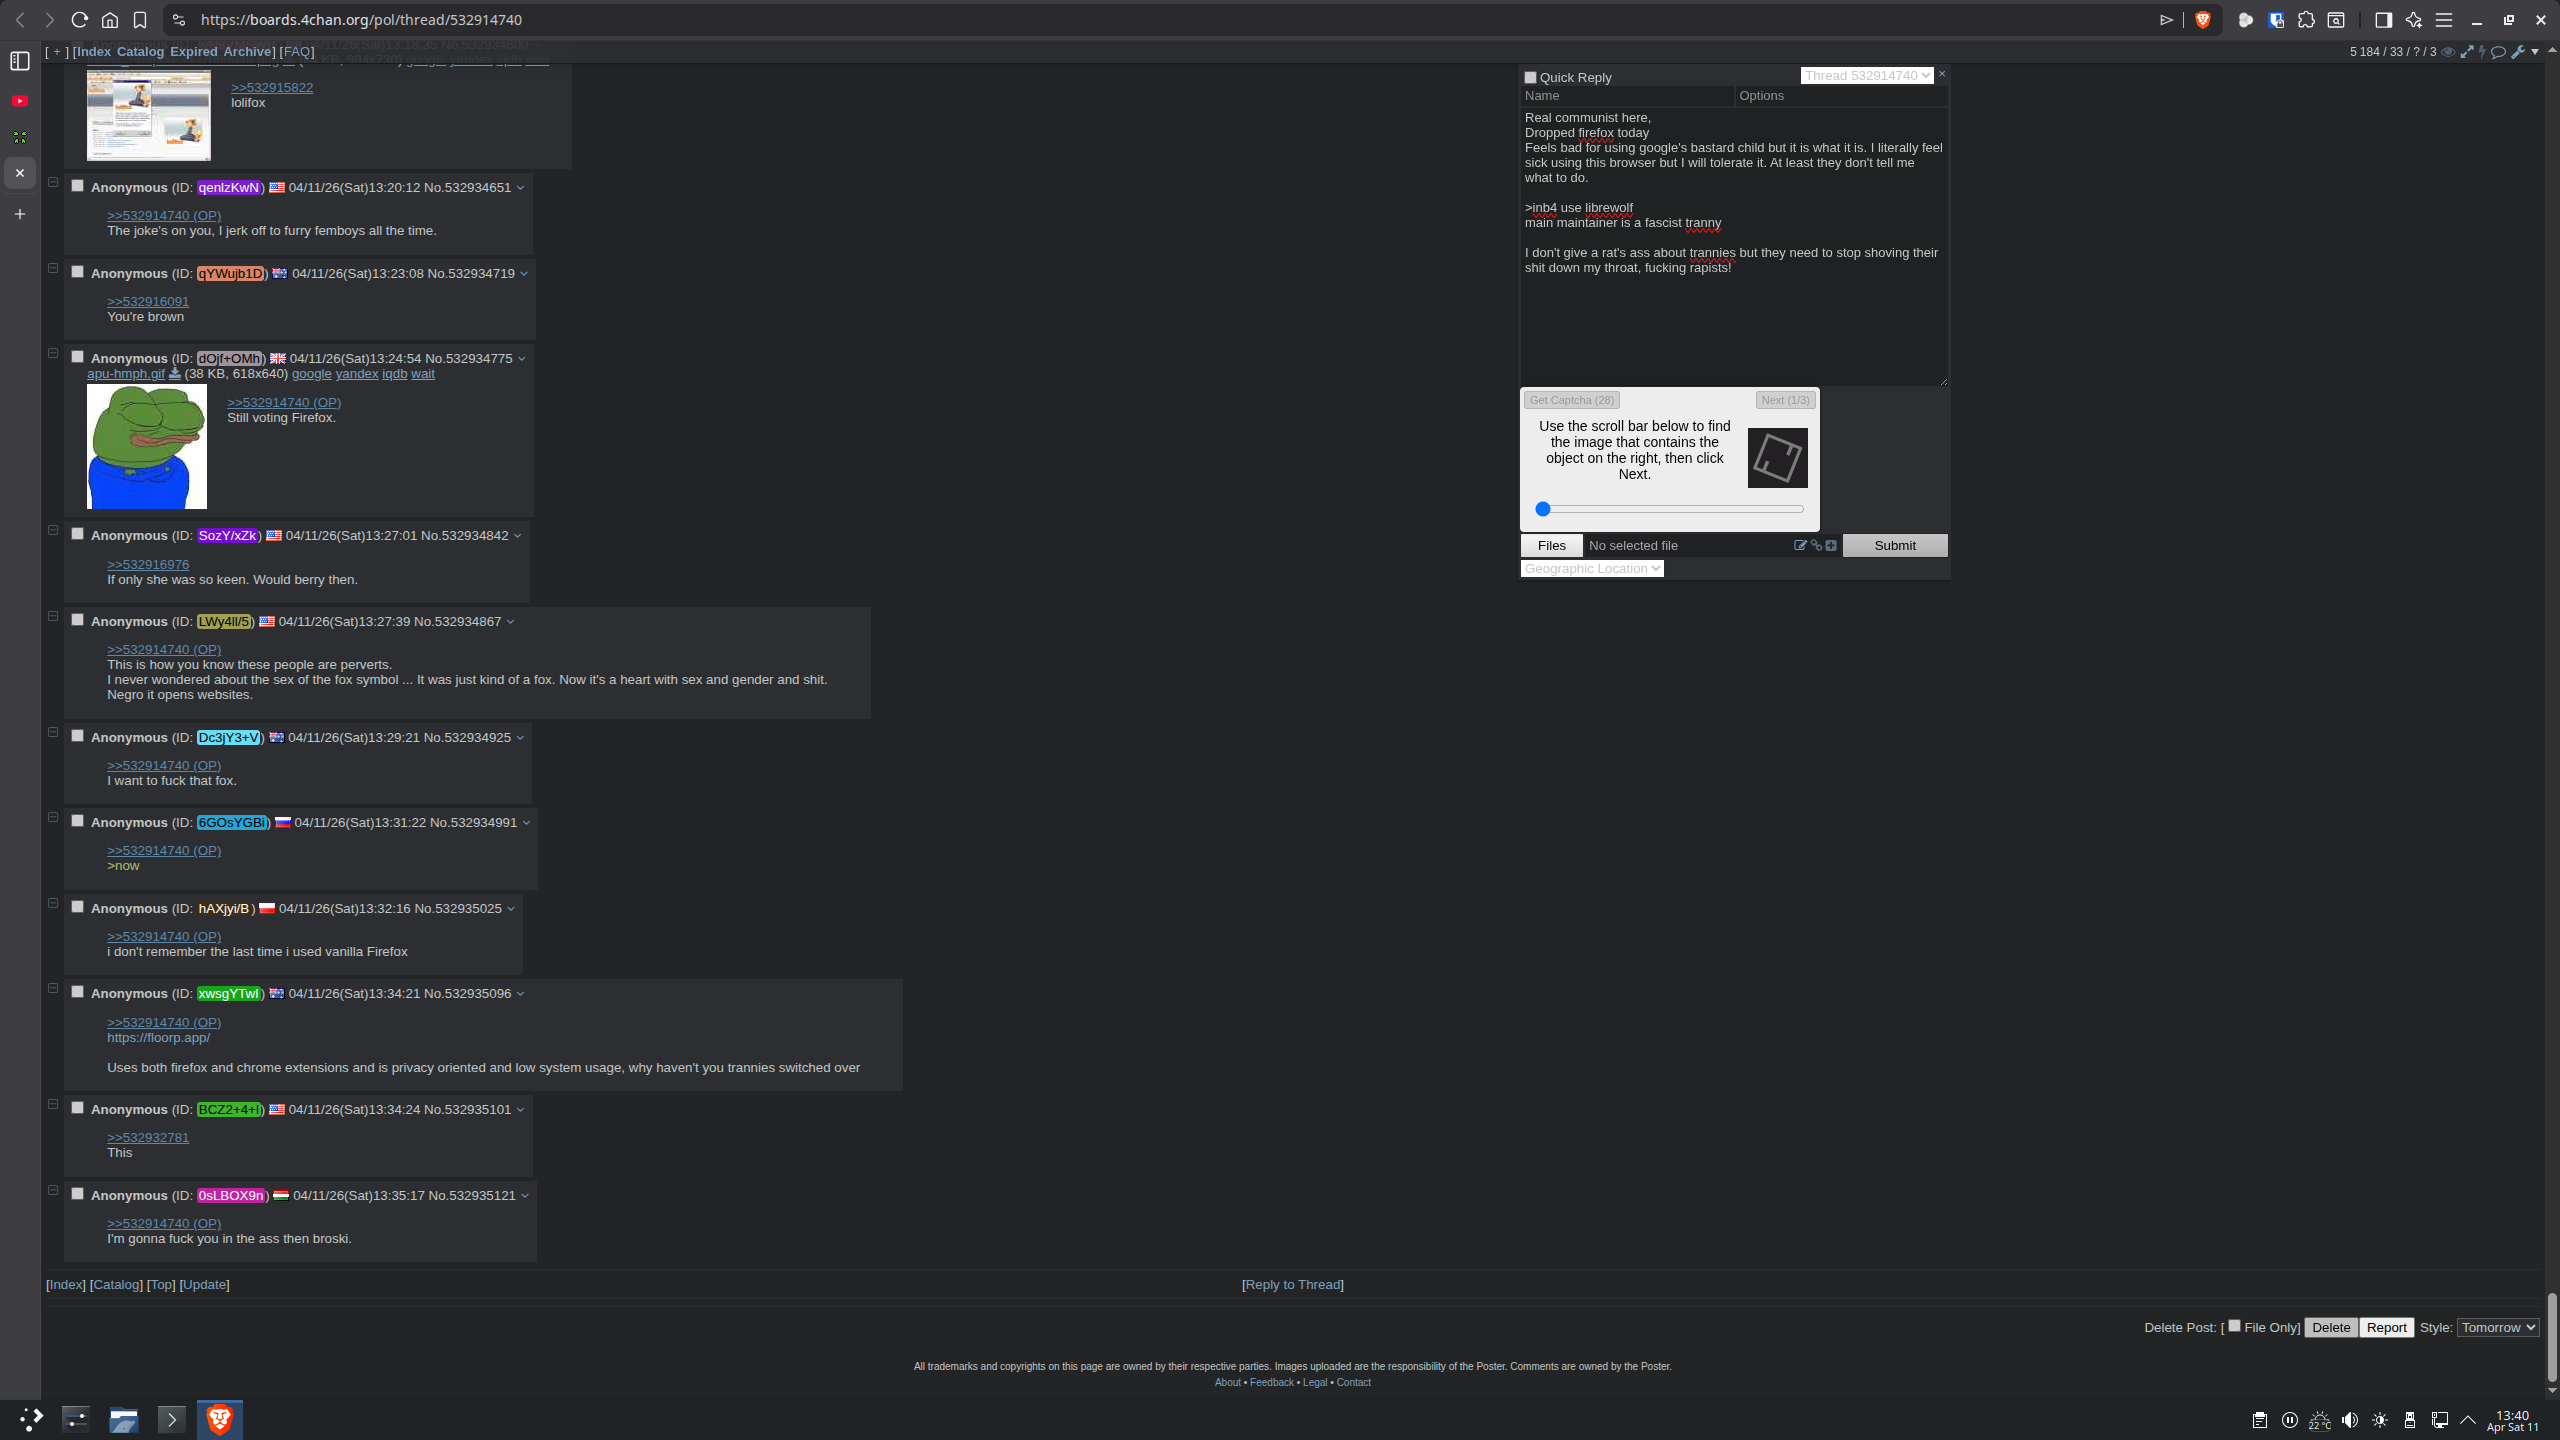Image resolution: width=2560 pixels, height=1440 pixels.
Task: Open the Thread 532914740 dropdown
Action: click(x=1866, y=76)
